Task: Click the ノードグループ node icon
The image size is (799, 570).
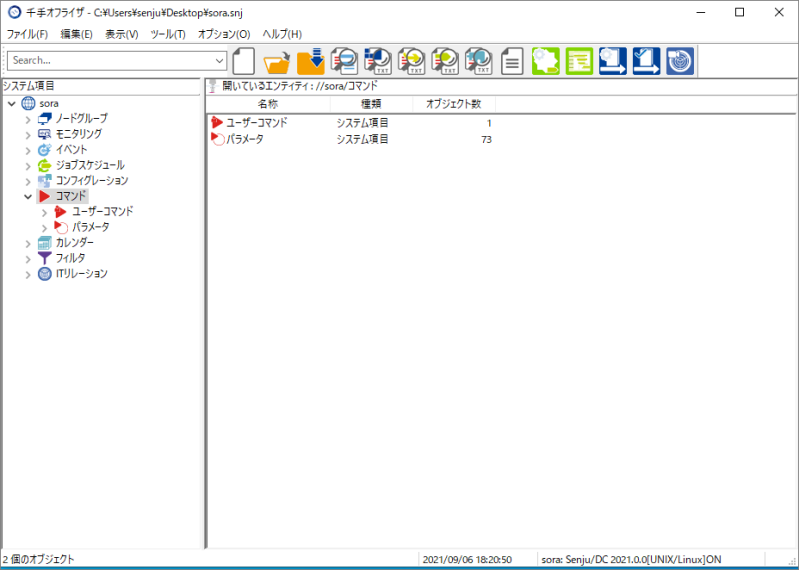Action: [45, 119]
